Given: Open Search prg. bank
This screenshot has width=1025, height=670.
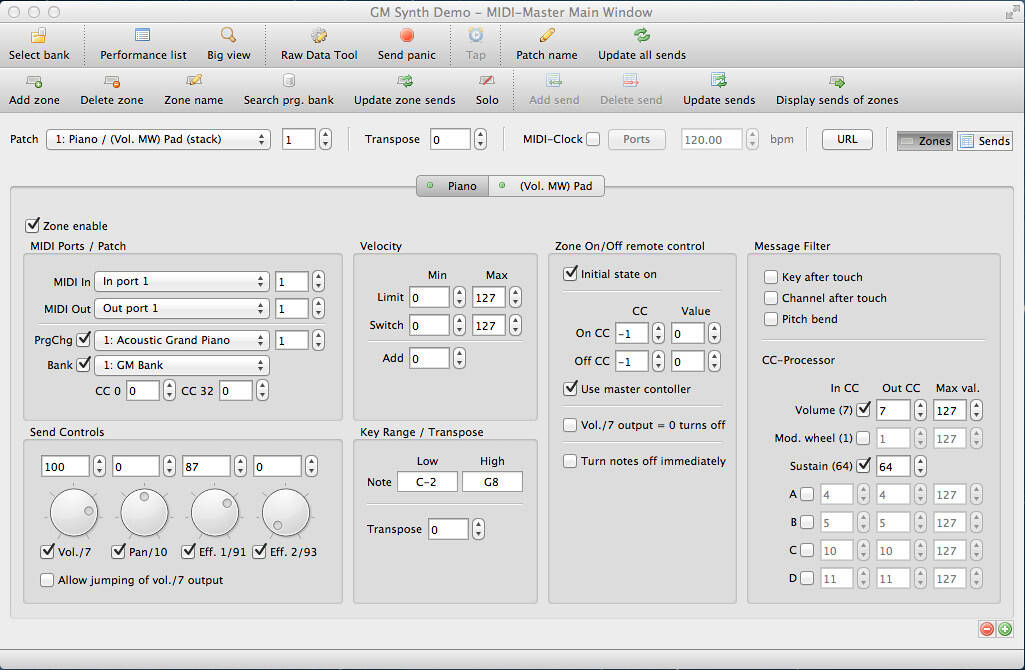Looking at the screenshot, I should tap(288, 90).
